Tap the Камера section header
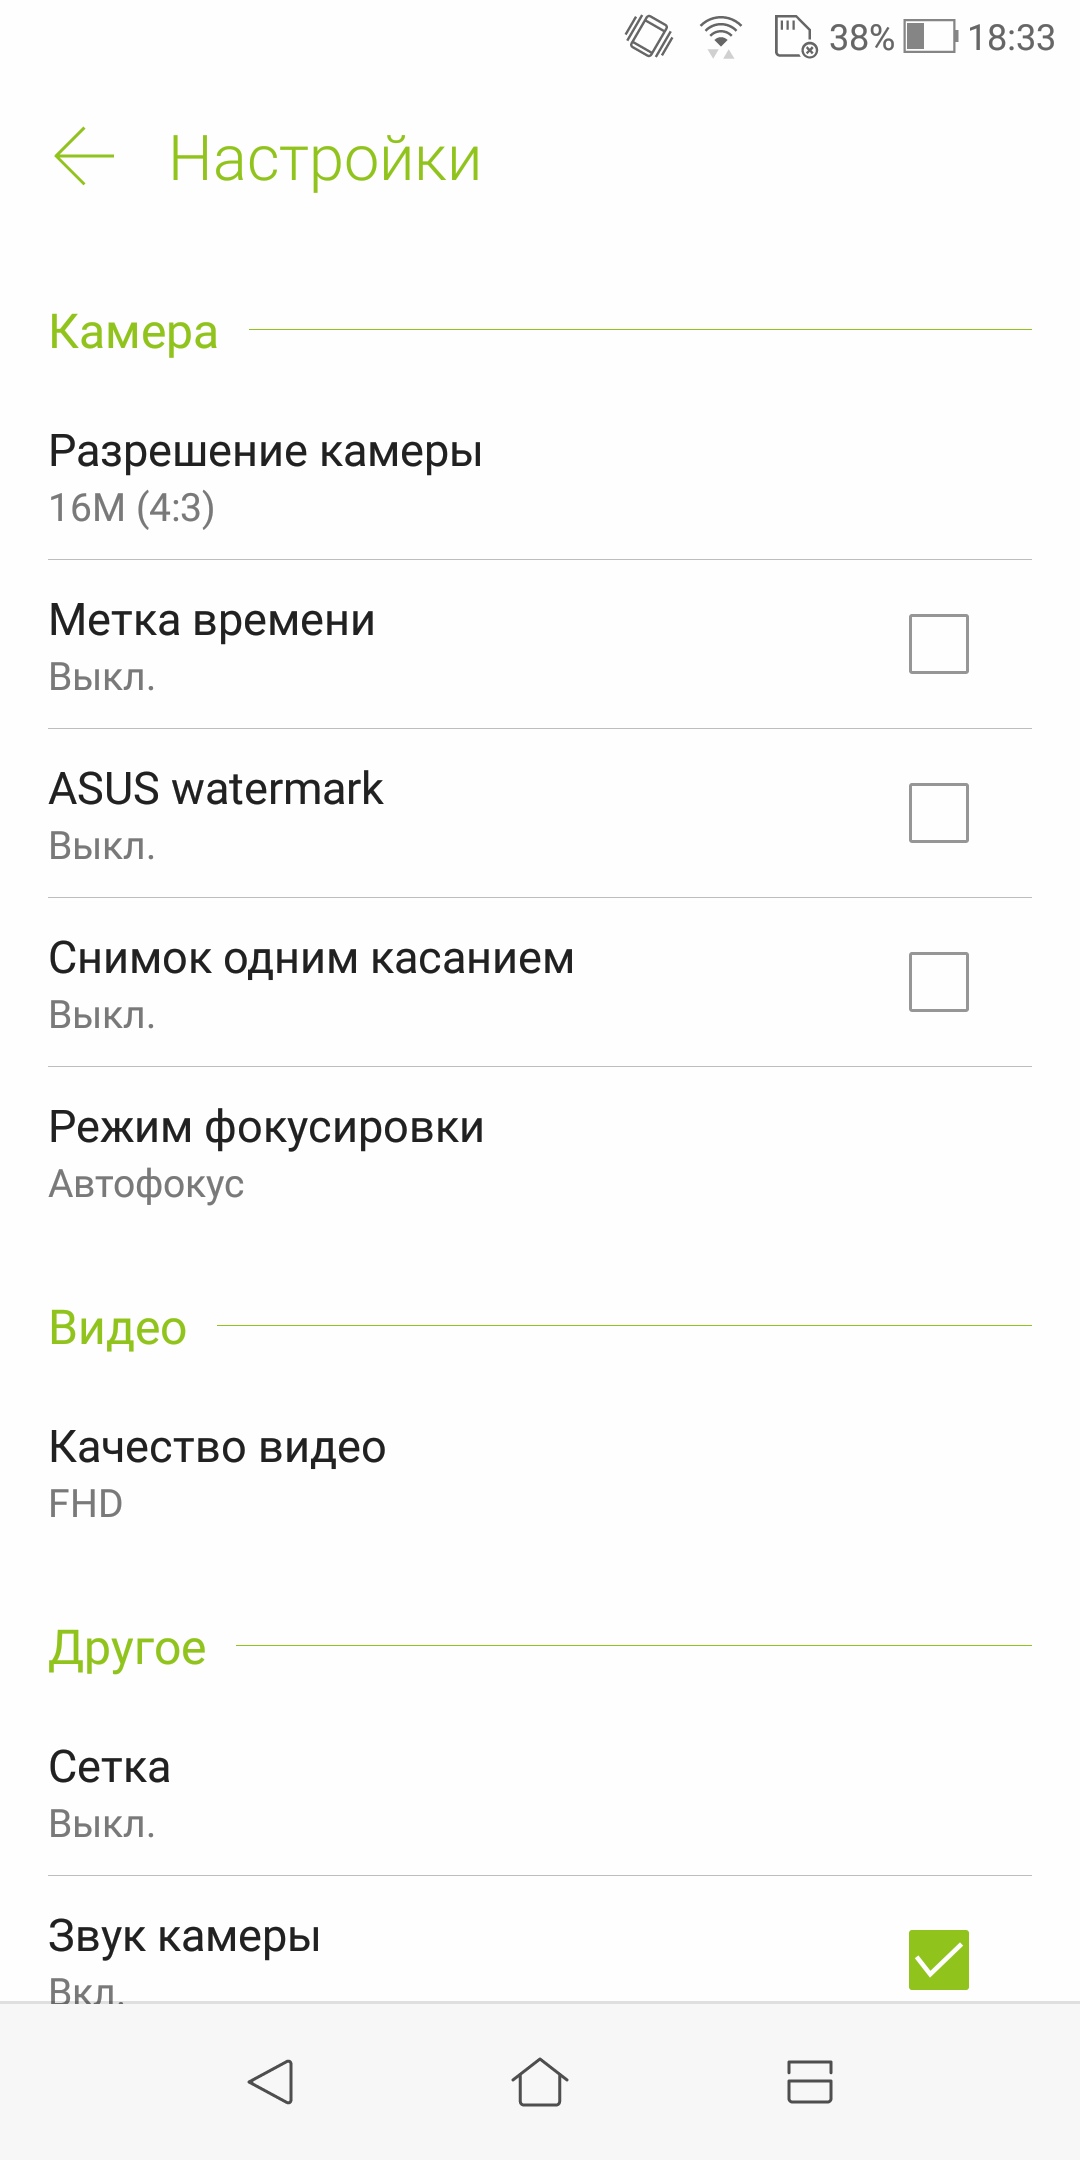Image resolution: width=1080 pixels, height=2160 pixels. click(x=133, y=332)
